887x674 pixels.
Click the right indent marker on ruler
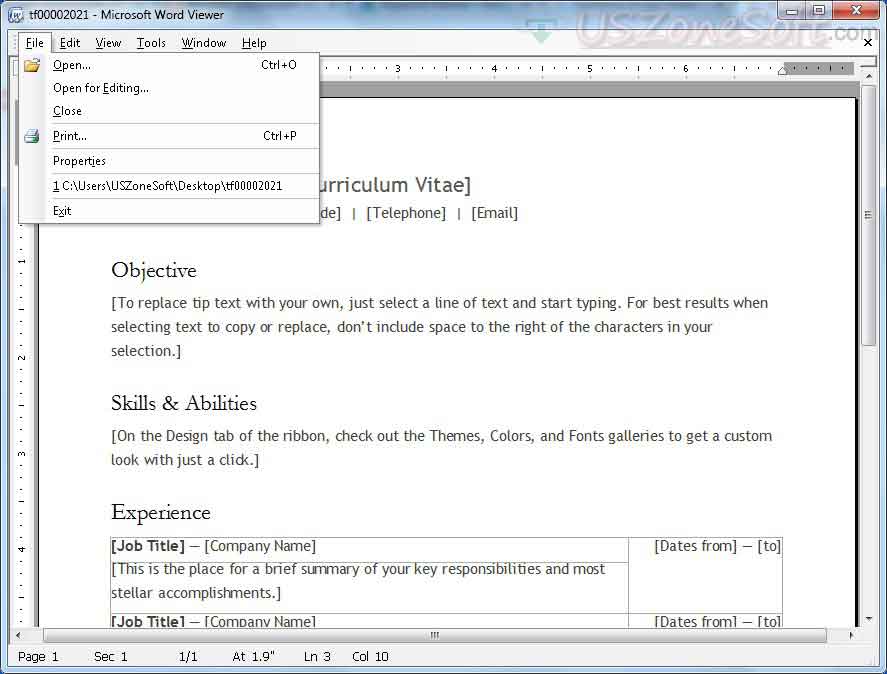click(x=782, y=71)
